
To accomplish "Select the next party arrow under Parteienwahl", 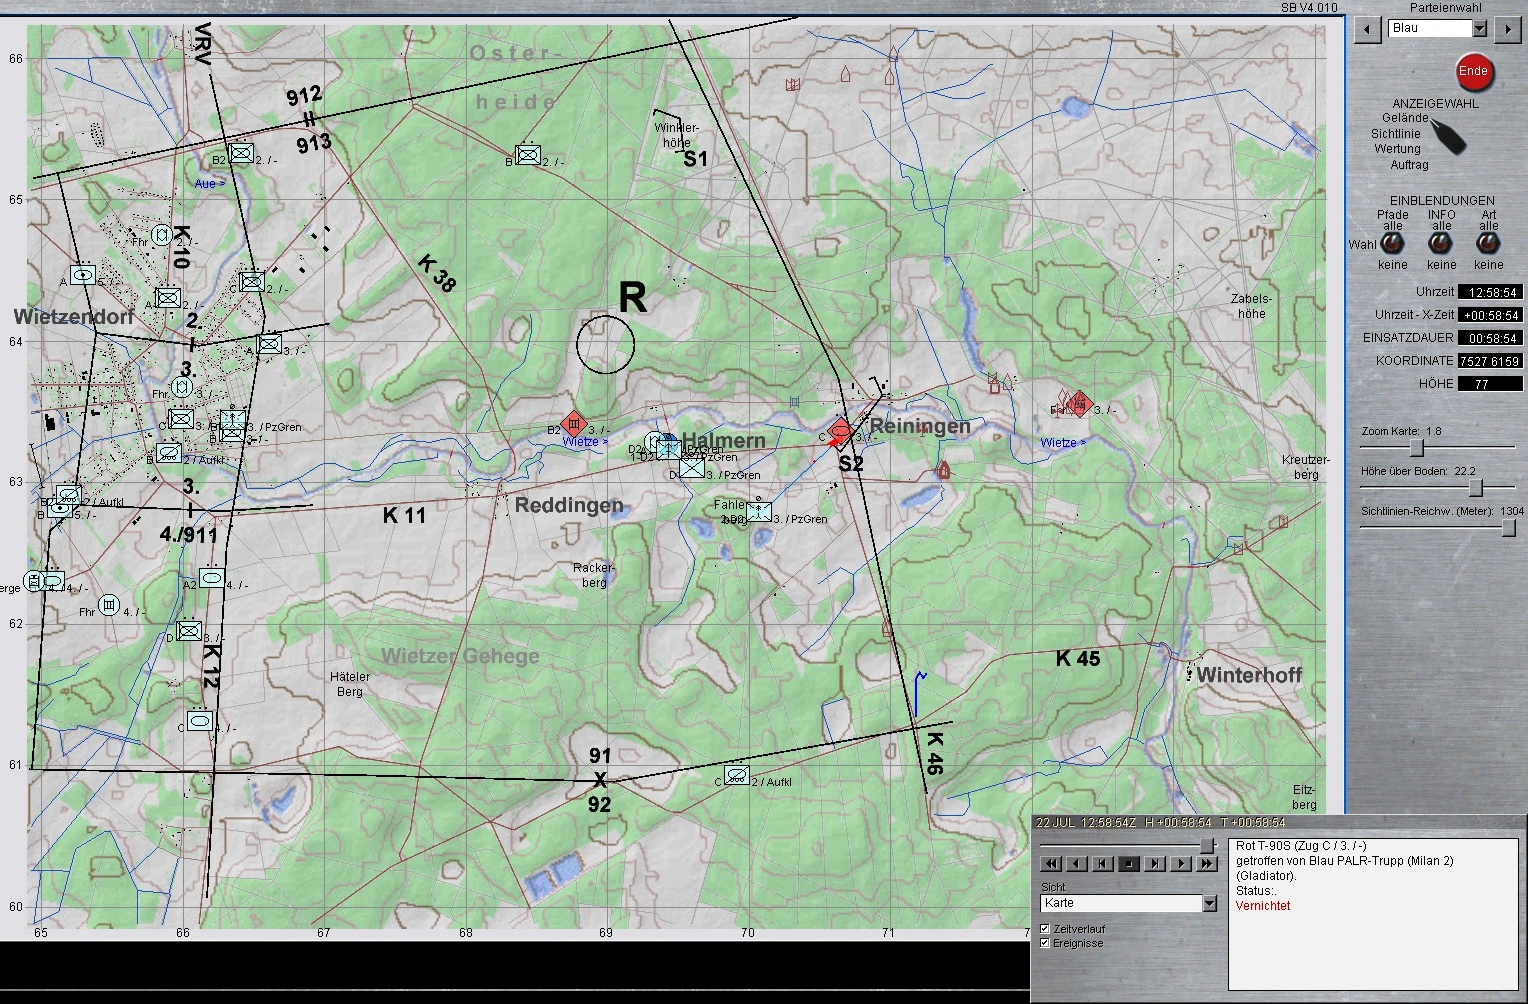I will coord(1506,29).
